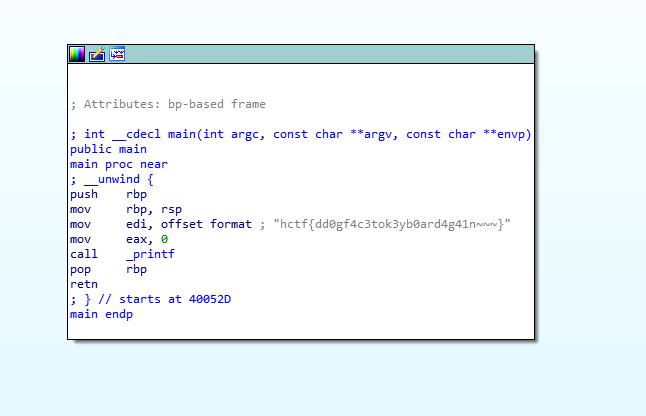This screenshot has height=416, width=646.
Task: Select the bp-based frame attributes comment
Action: tap(168, 104)
